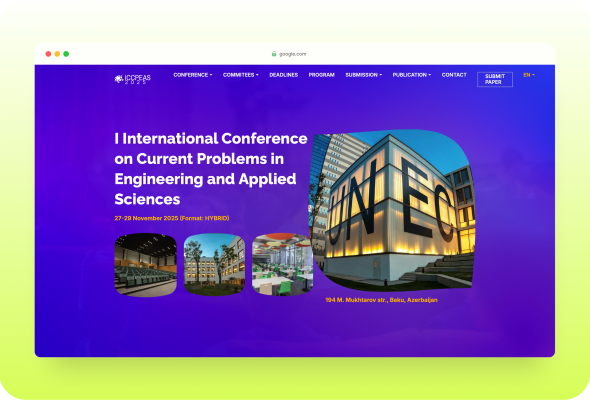Open the Contact page link
The height and width of the screenshot is (400, 590).
pos(454,75)
